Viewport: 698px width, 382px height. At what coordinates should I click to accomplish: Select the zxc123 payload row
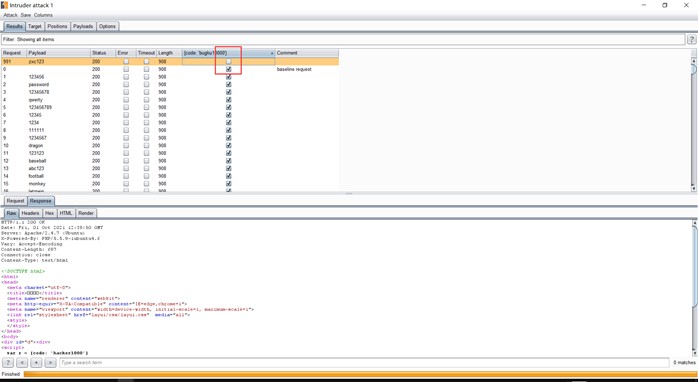(x=170, y=61)
